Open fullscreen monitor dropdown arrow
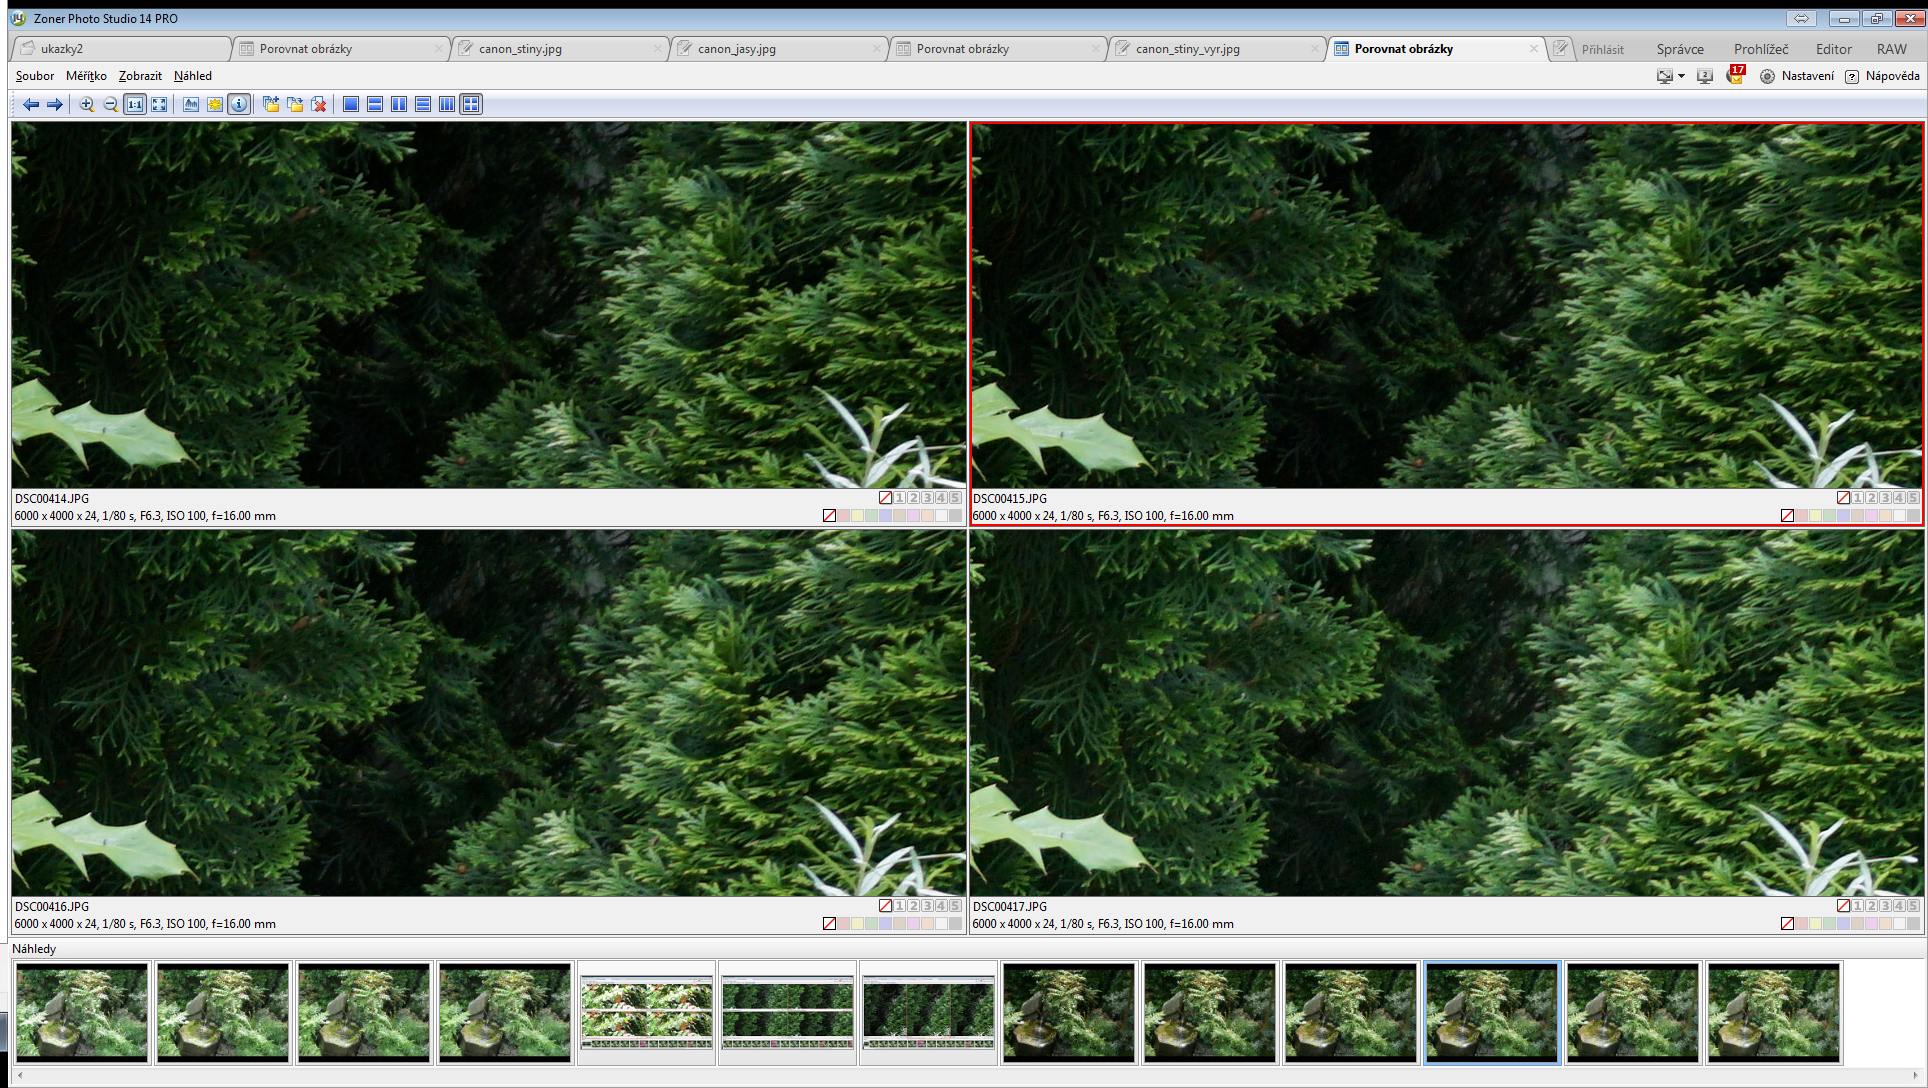 [1681, 76]
